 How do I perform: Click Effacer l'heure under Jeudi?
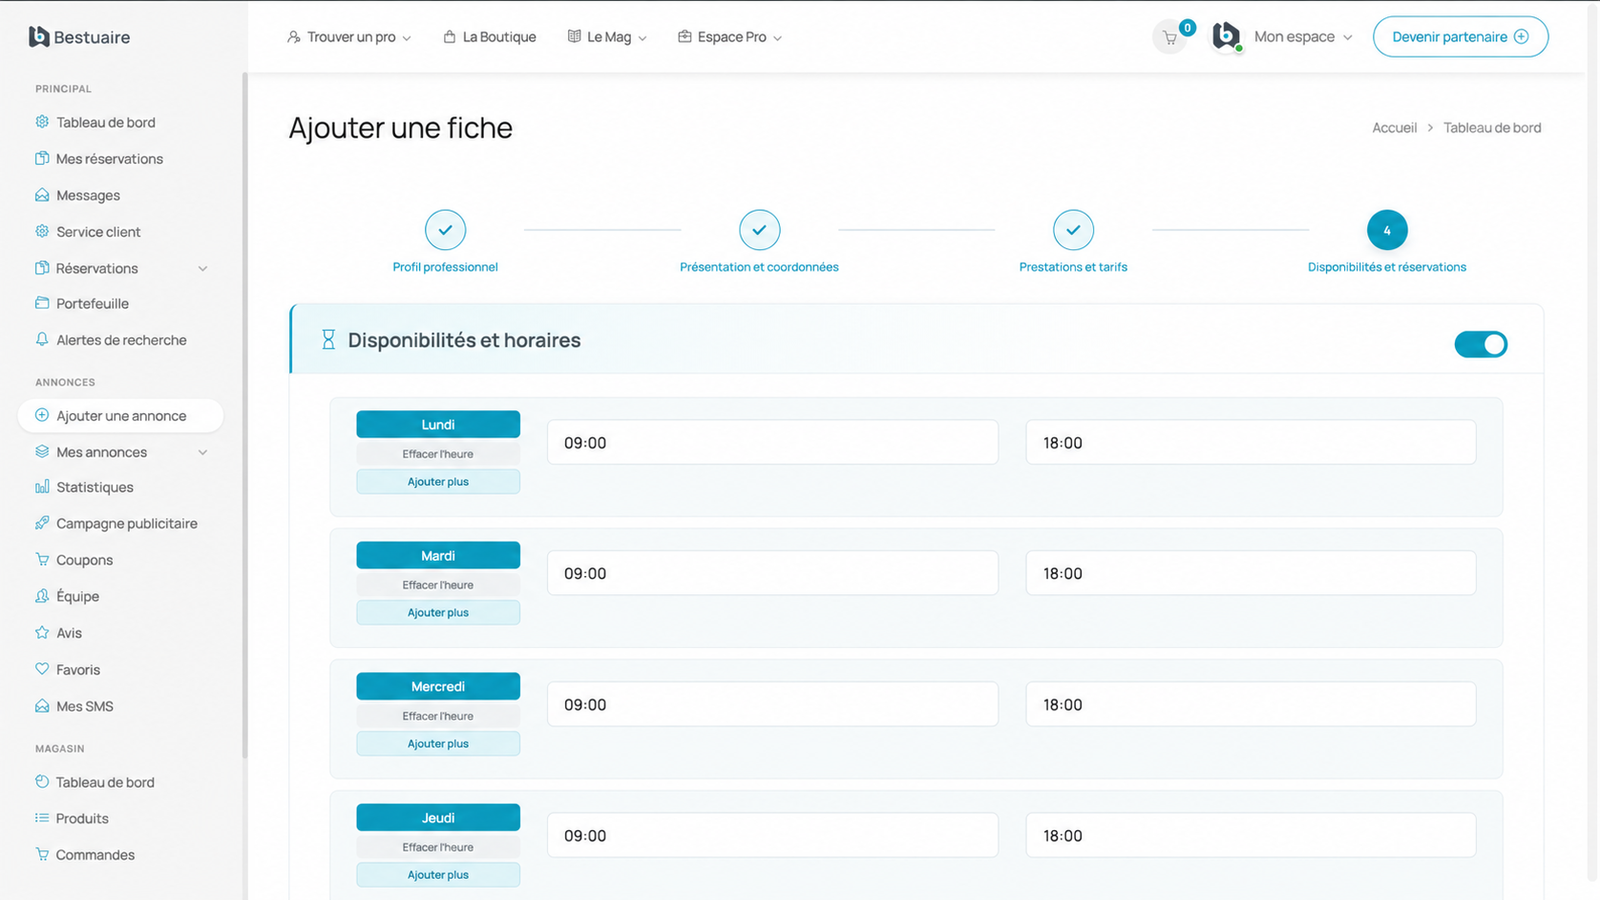point(438,847)
